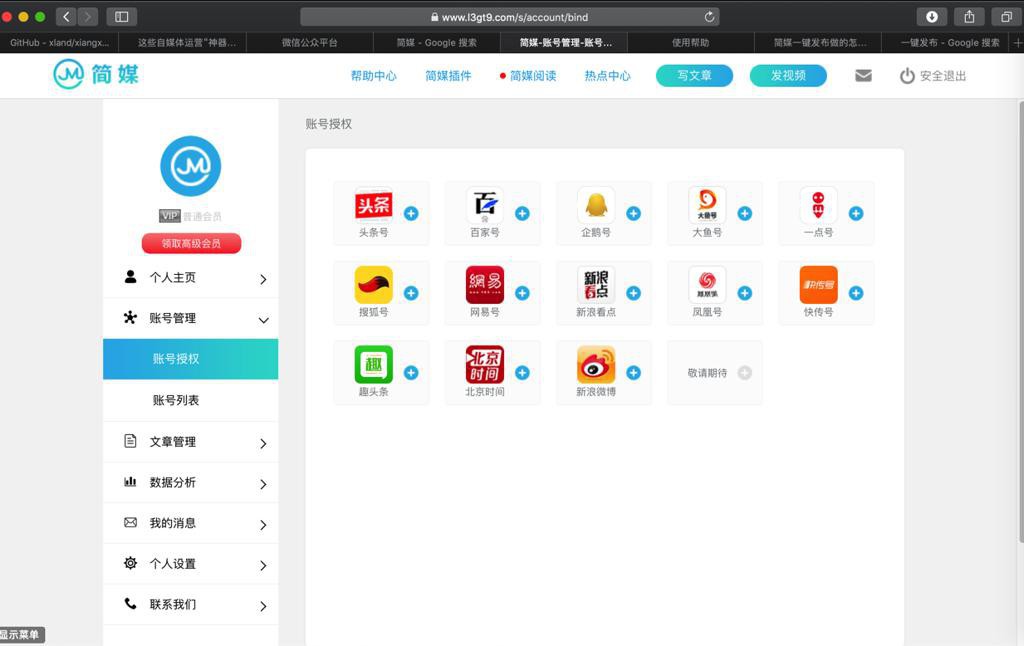Click the user avatar in sidebar
This screenshot has height=646, width=1024.
pyautogui.click(x=191, y=166)
